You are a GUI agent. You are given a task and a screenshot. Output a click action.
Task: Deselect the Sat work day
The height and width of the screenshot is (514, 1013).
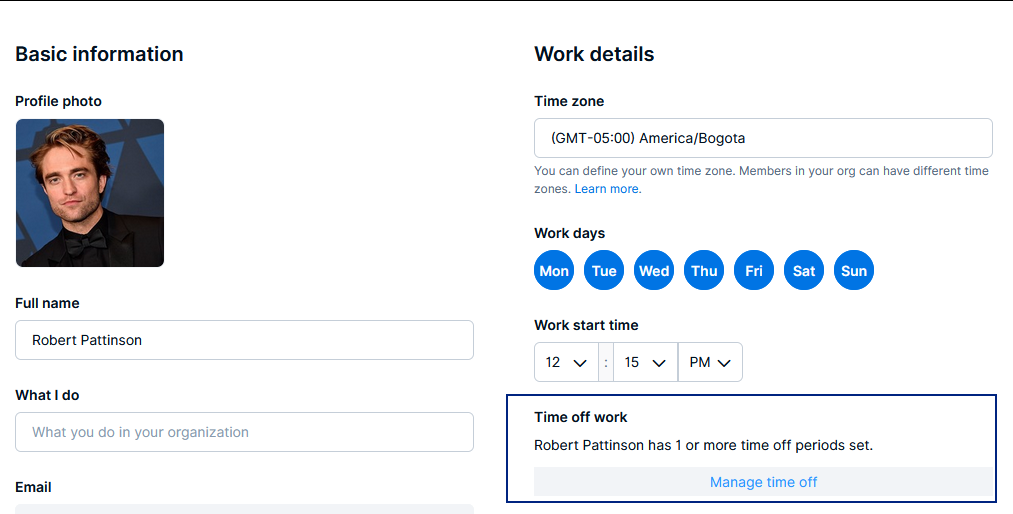coord(804,270)
